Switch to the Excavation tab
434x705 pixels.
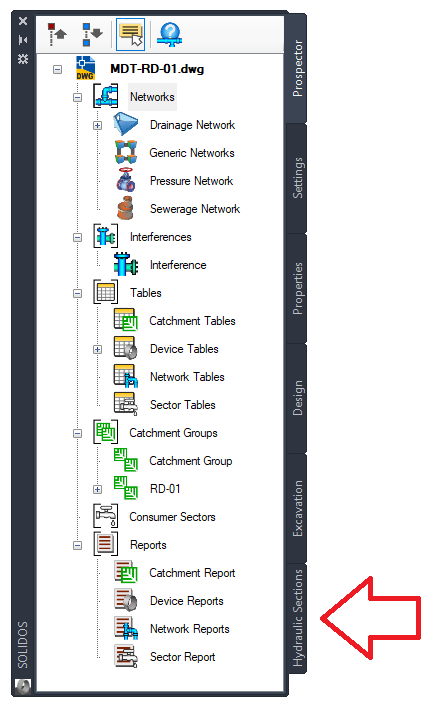click(x=297, y=508)
